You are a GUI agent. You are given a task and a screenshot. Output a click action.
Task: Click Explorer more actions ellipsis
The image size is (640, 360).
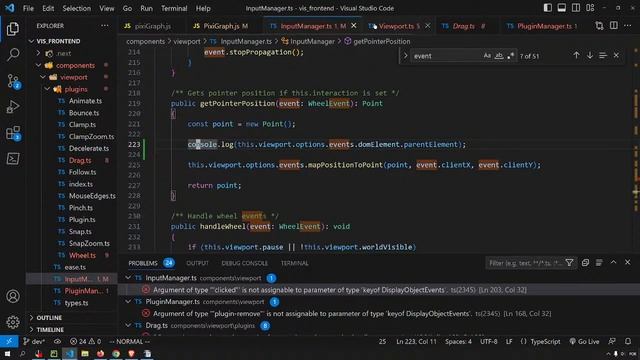coord(105,26)
